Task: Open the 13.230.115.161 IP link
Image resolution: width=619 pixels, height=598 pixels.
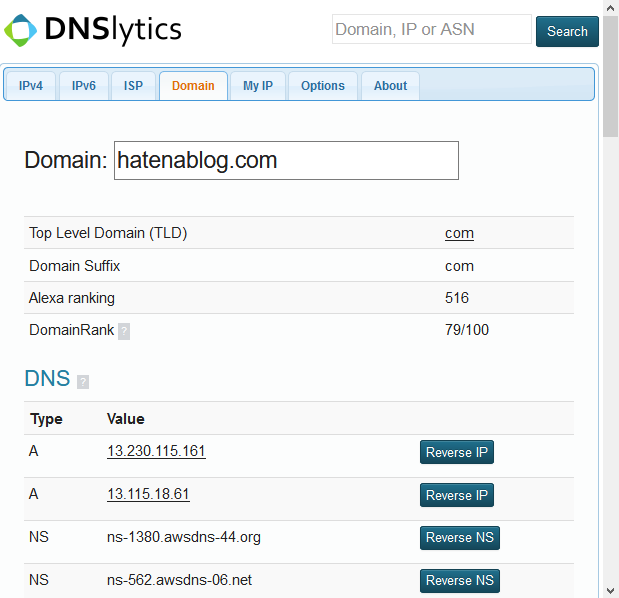Action: point(156,451)
